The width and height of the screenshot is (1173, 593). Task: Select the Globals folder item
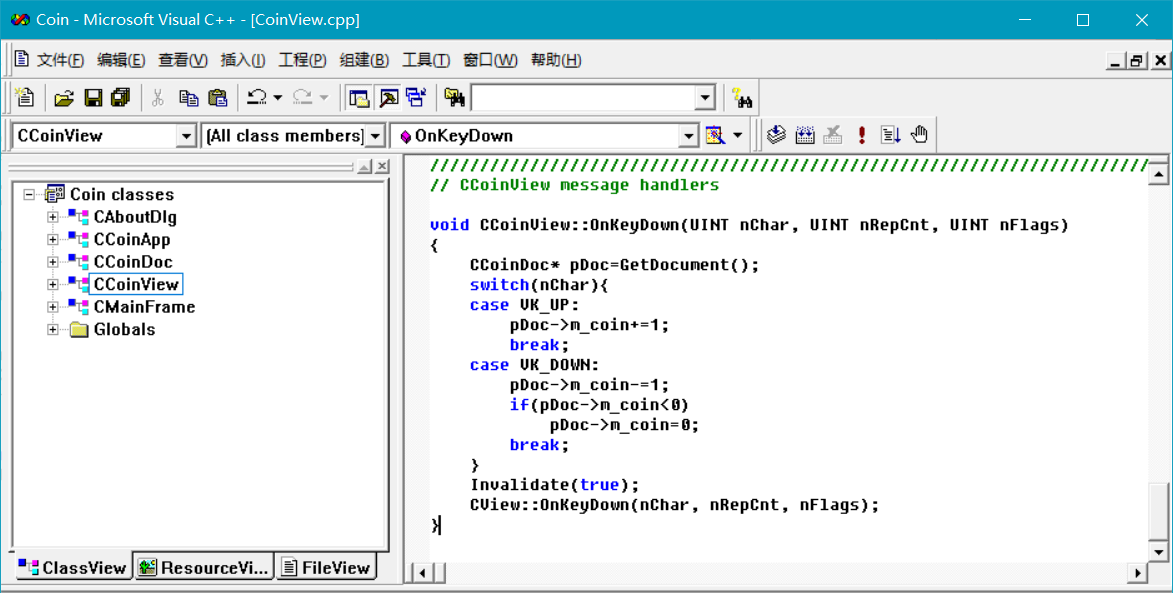(124, 329)
